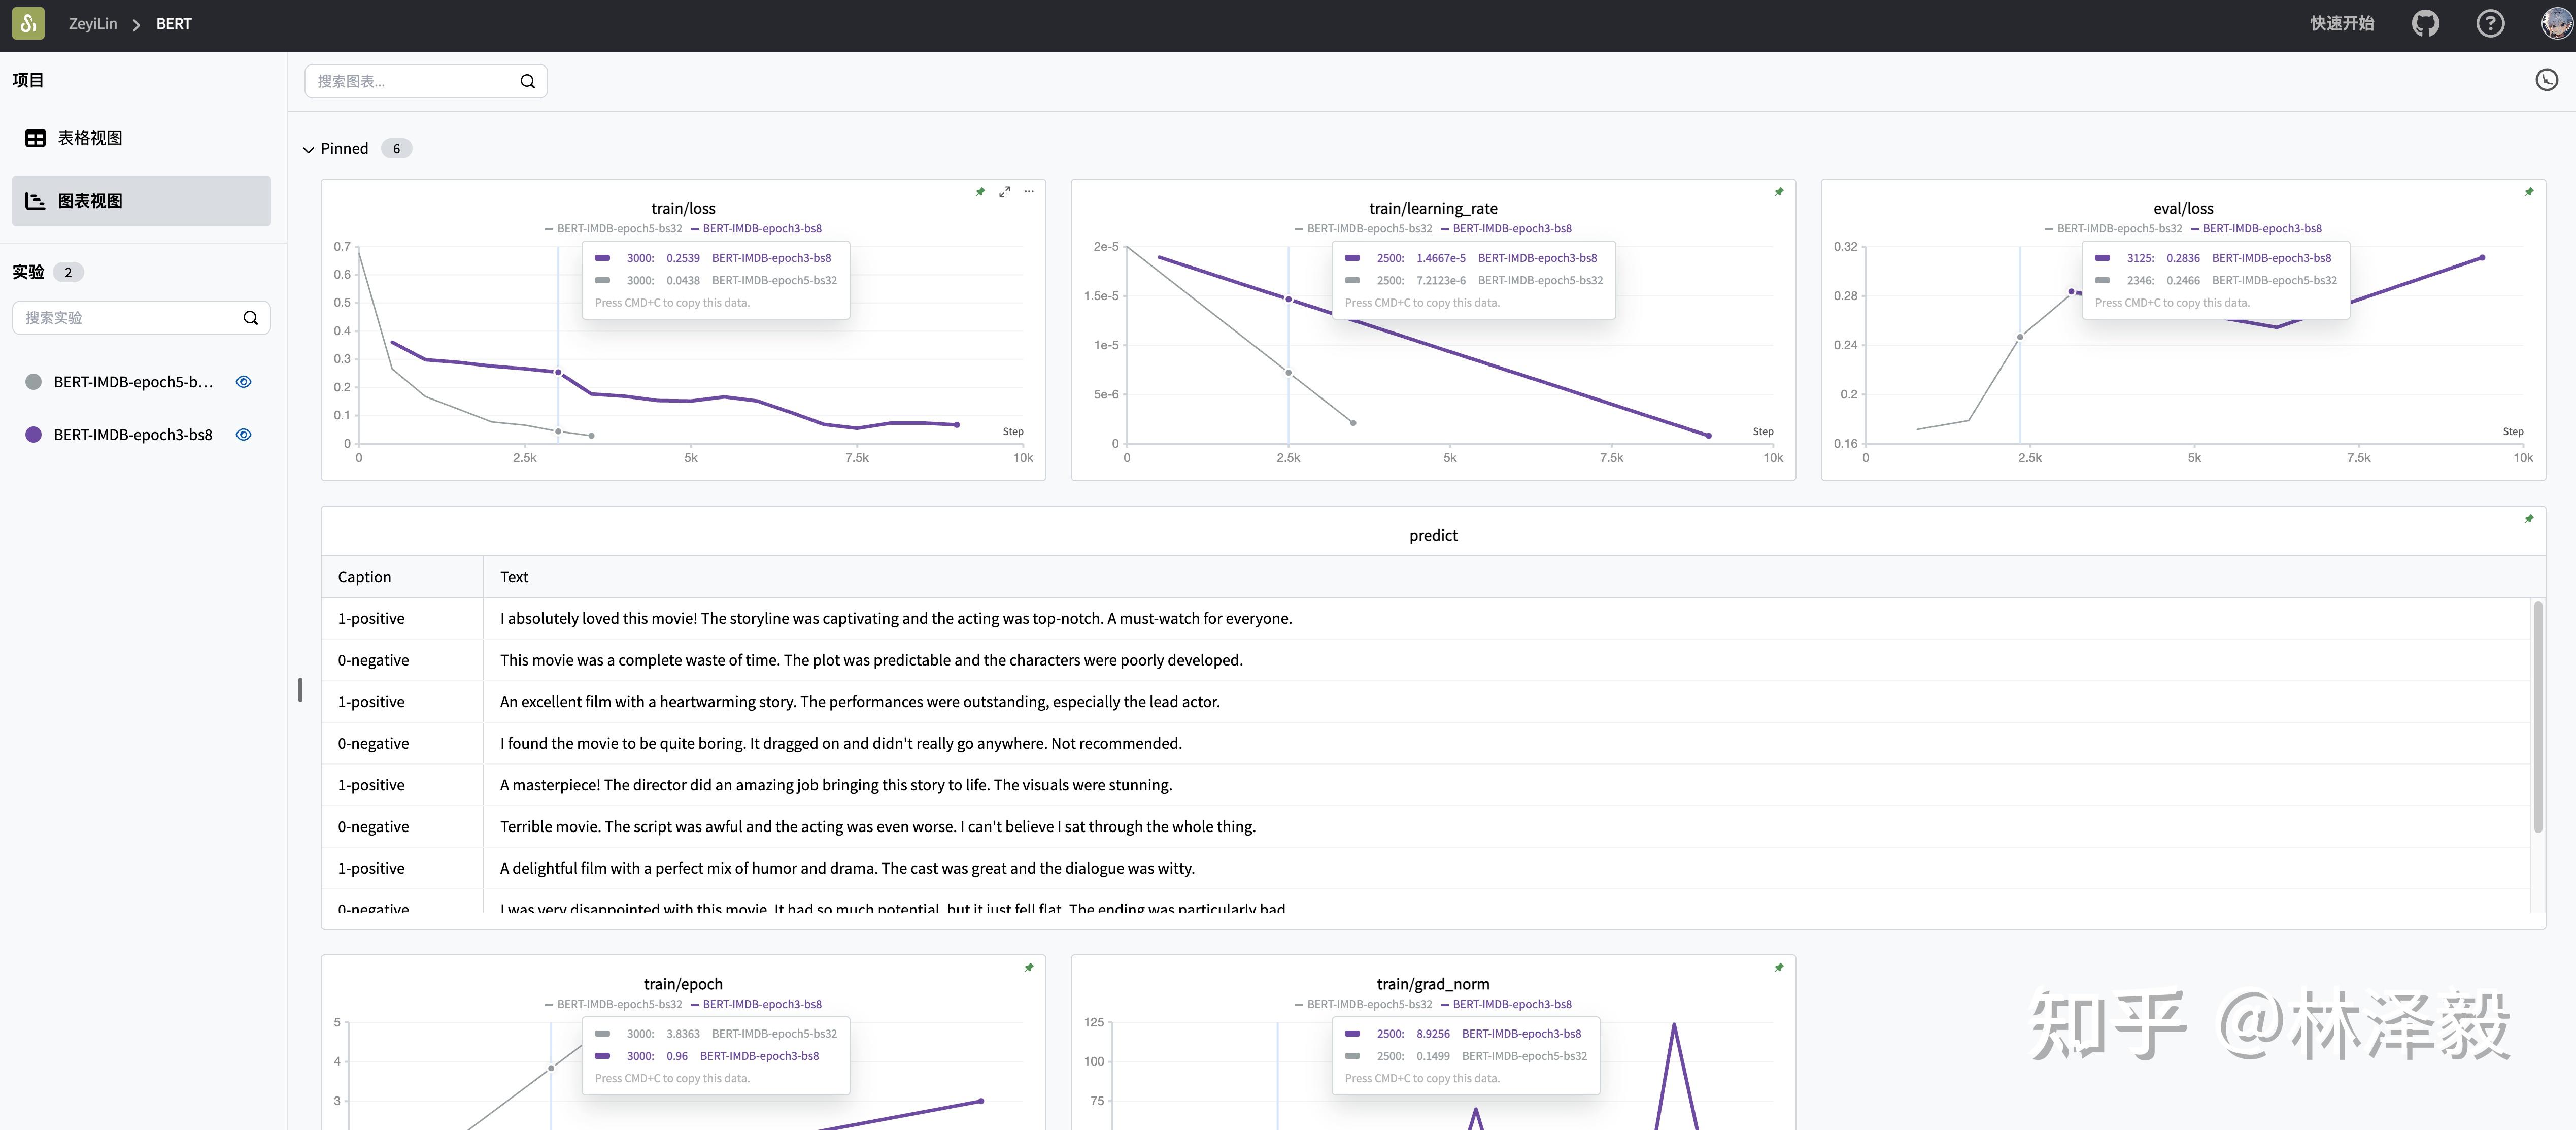Screen dimensions: 2576x1130
Task: Expand the train/loss chart to fullscreen
Action: click(x=1004, y=191)
